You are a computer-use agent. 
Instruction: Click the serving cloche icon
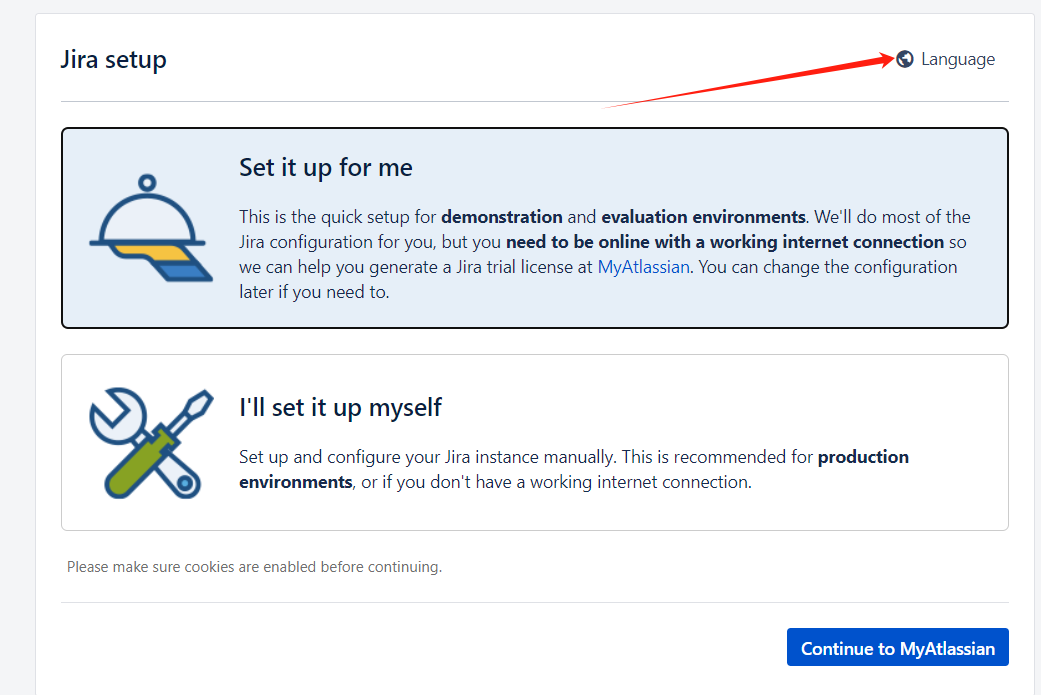tap(148, 229)
